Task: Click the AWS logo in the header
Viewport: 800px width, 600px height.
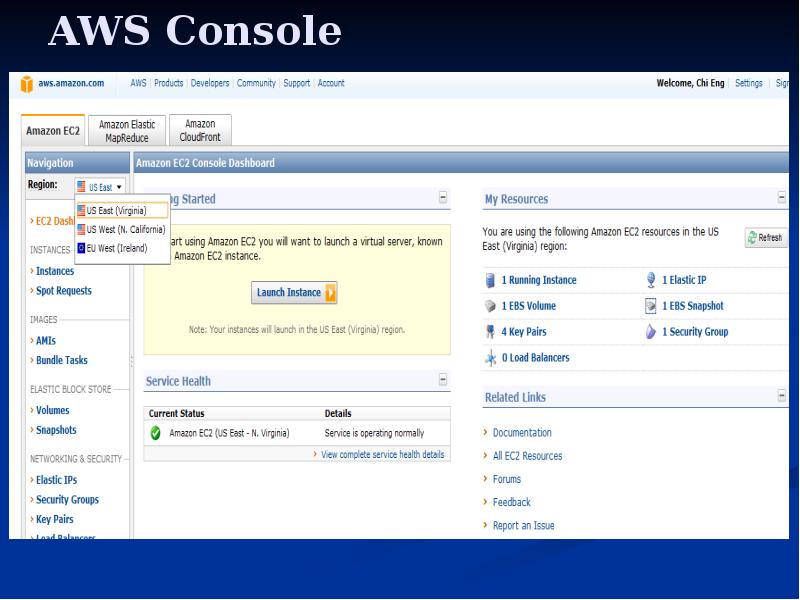Action: 26,84
